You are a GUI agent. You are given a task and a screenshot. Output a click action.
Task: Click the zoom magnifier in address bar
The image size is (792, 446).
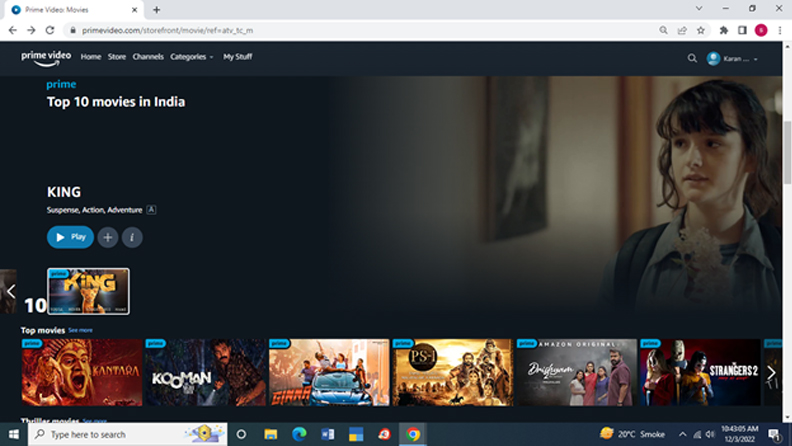tap(663, 30)
